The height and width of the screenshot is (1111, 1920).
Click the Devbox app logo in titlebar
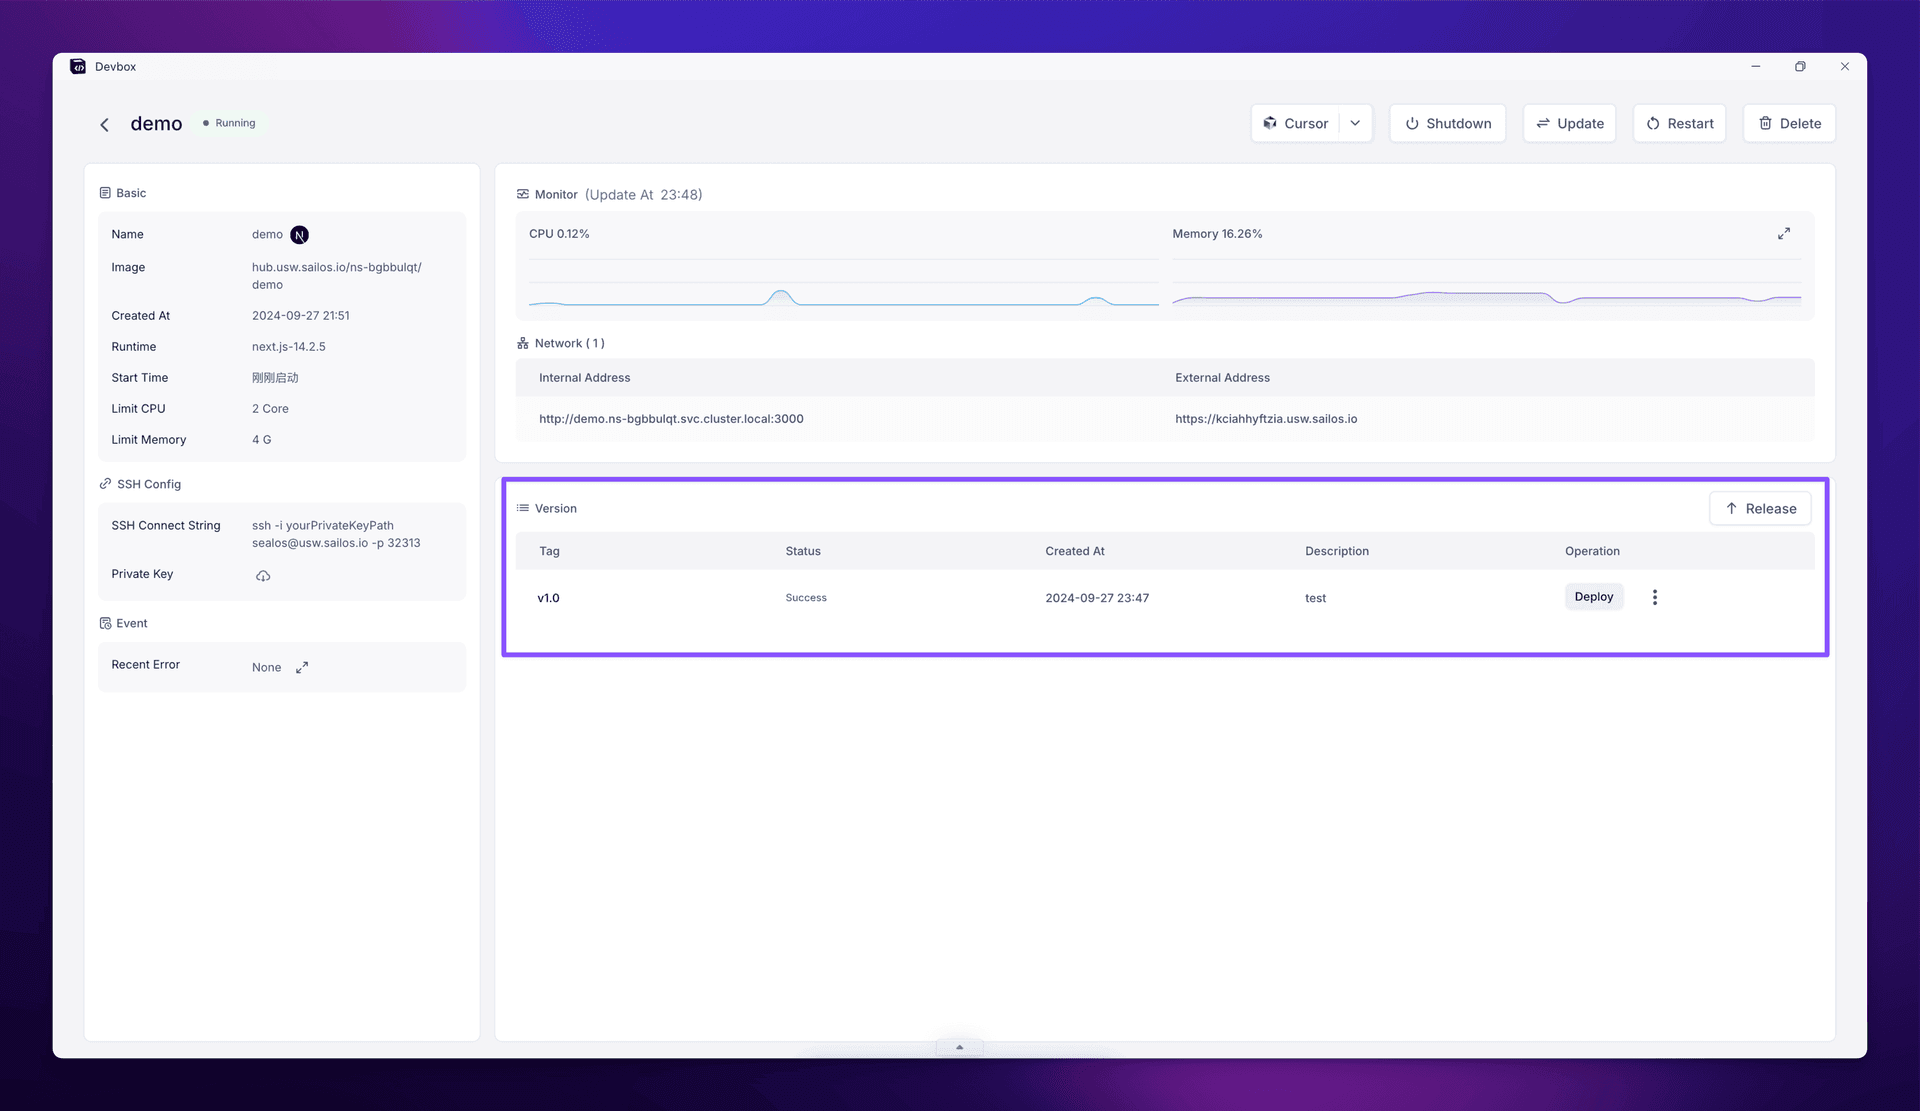pos(78,66)
